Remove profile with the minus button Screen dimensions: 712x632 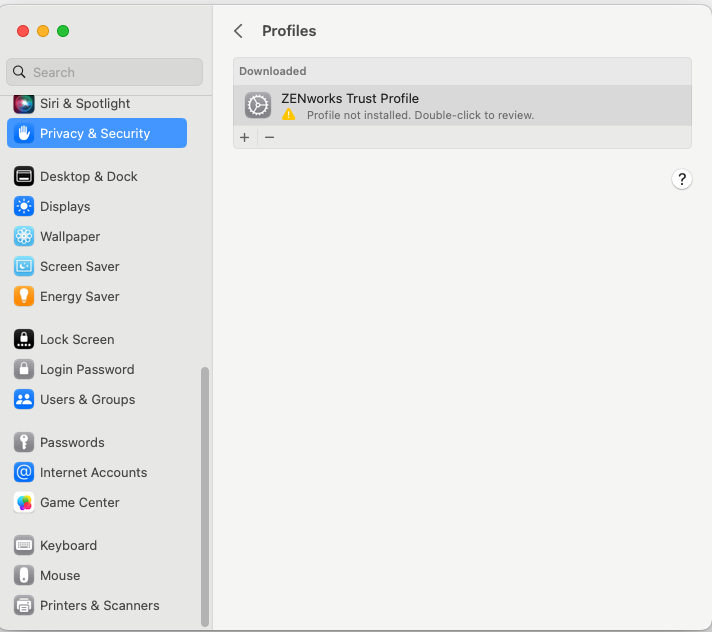point(269,137)
